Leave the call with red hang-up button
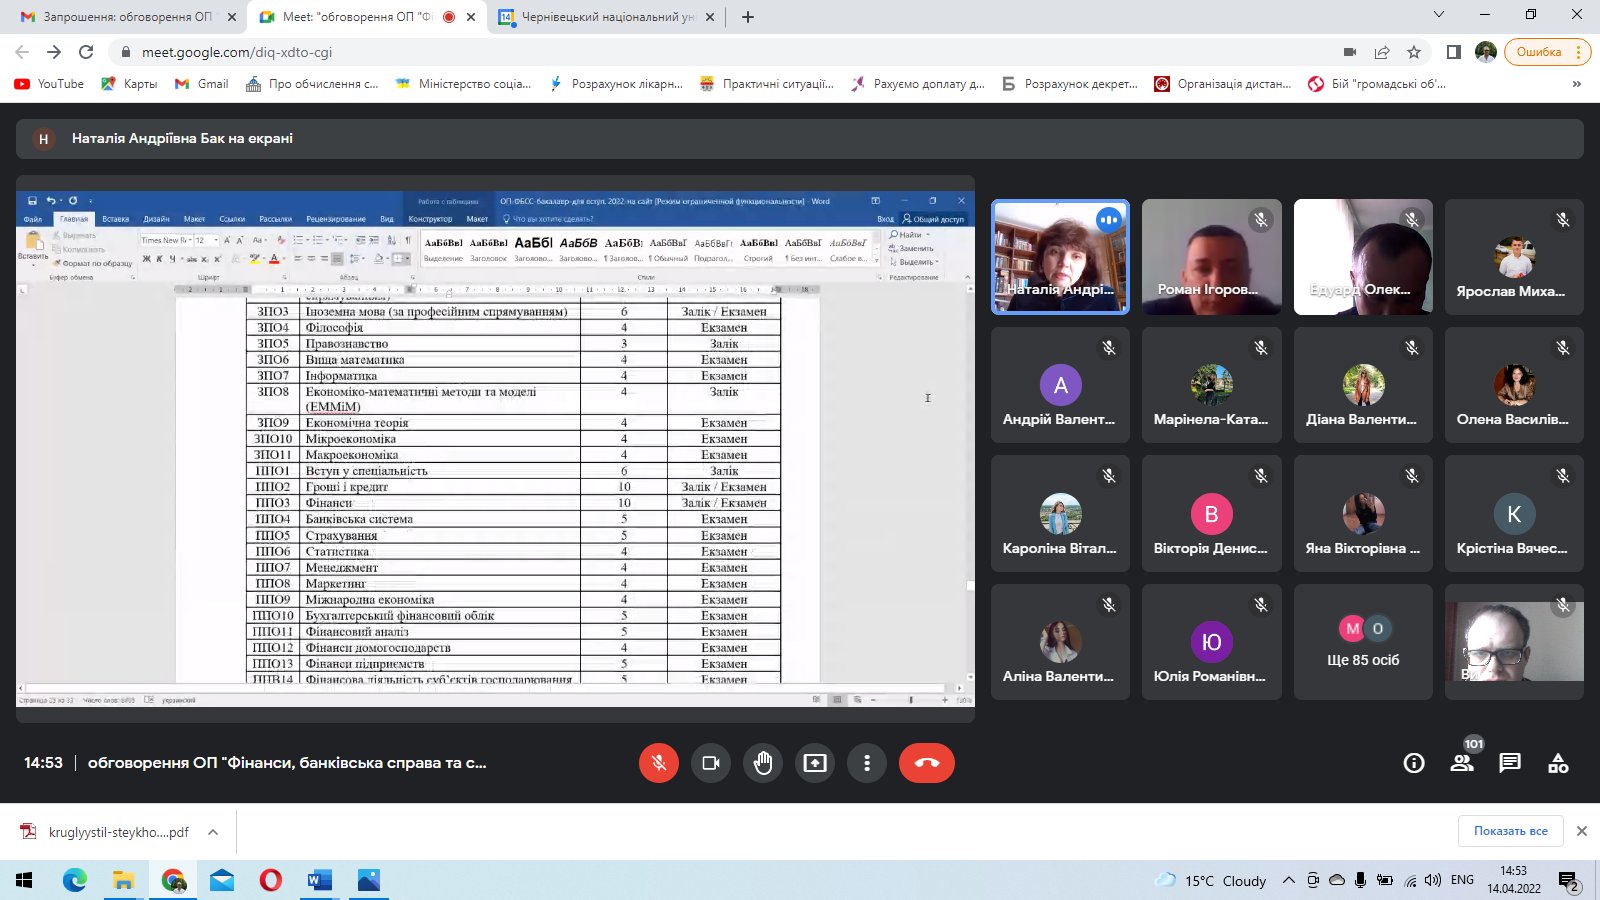 point(927,763)
